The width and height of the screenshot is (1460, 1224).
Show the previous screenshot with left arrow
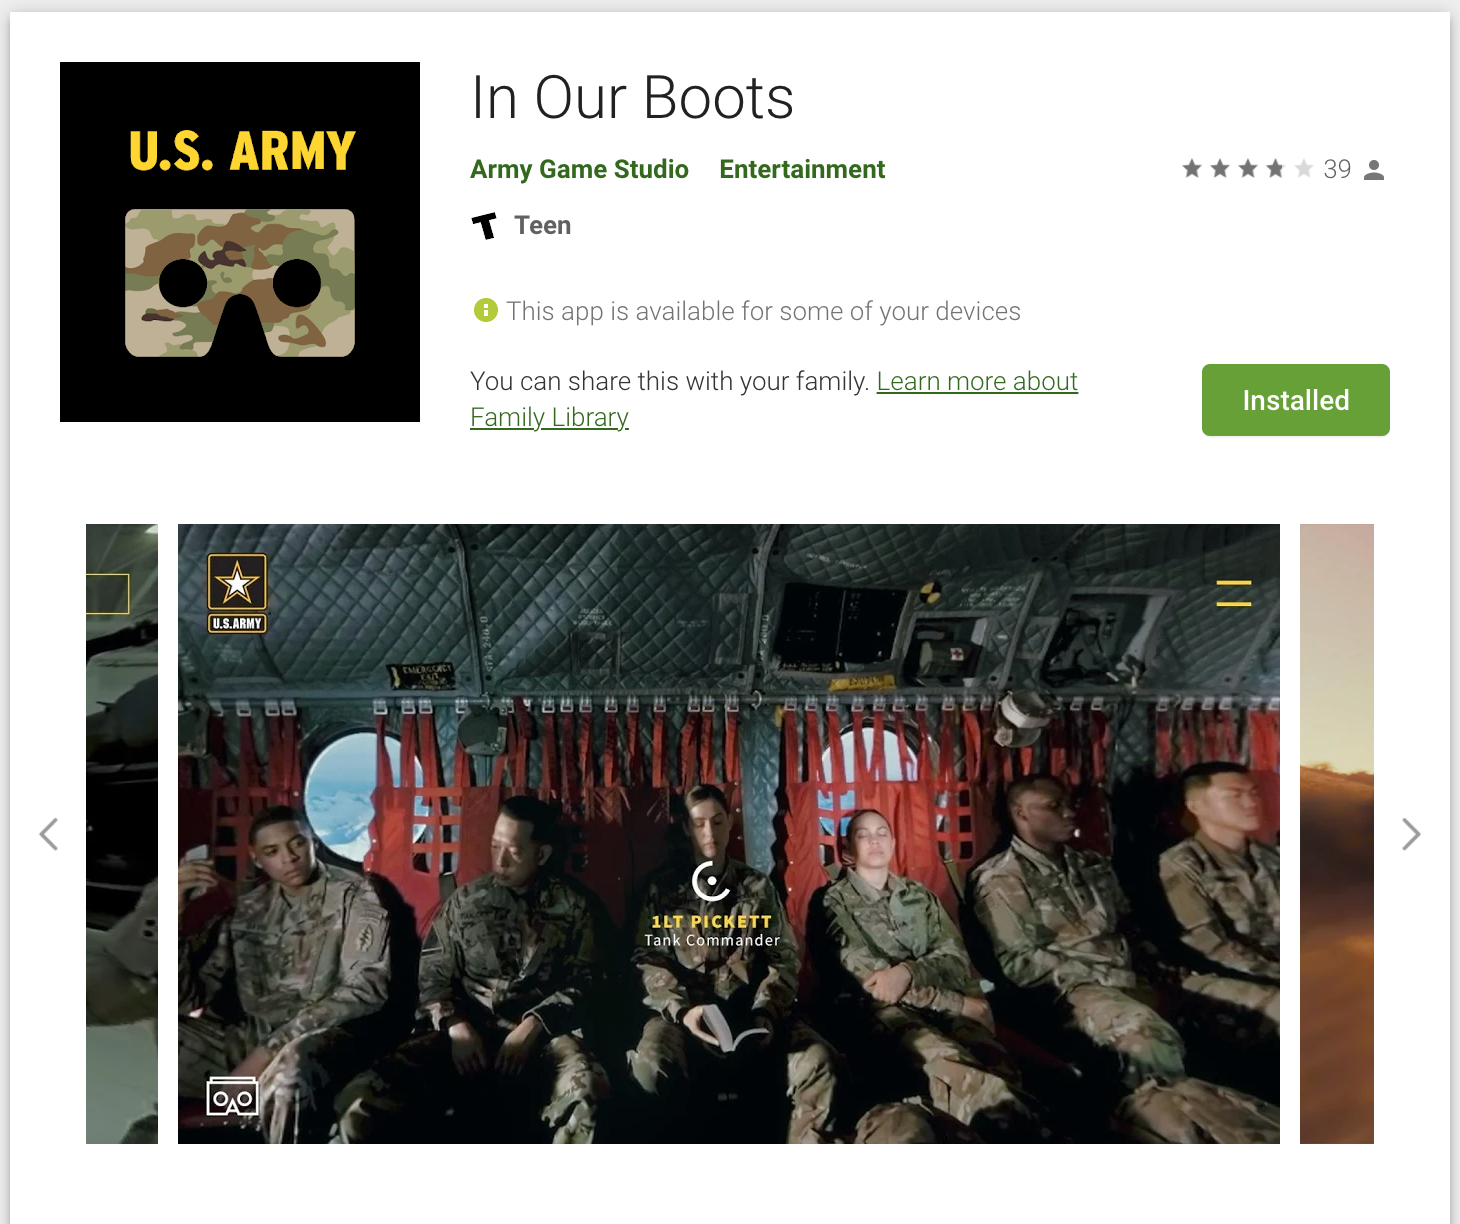point(48,834)
